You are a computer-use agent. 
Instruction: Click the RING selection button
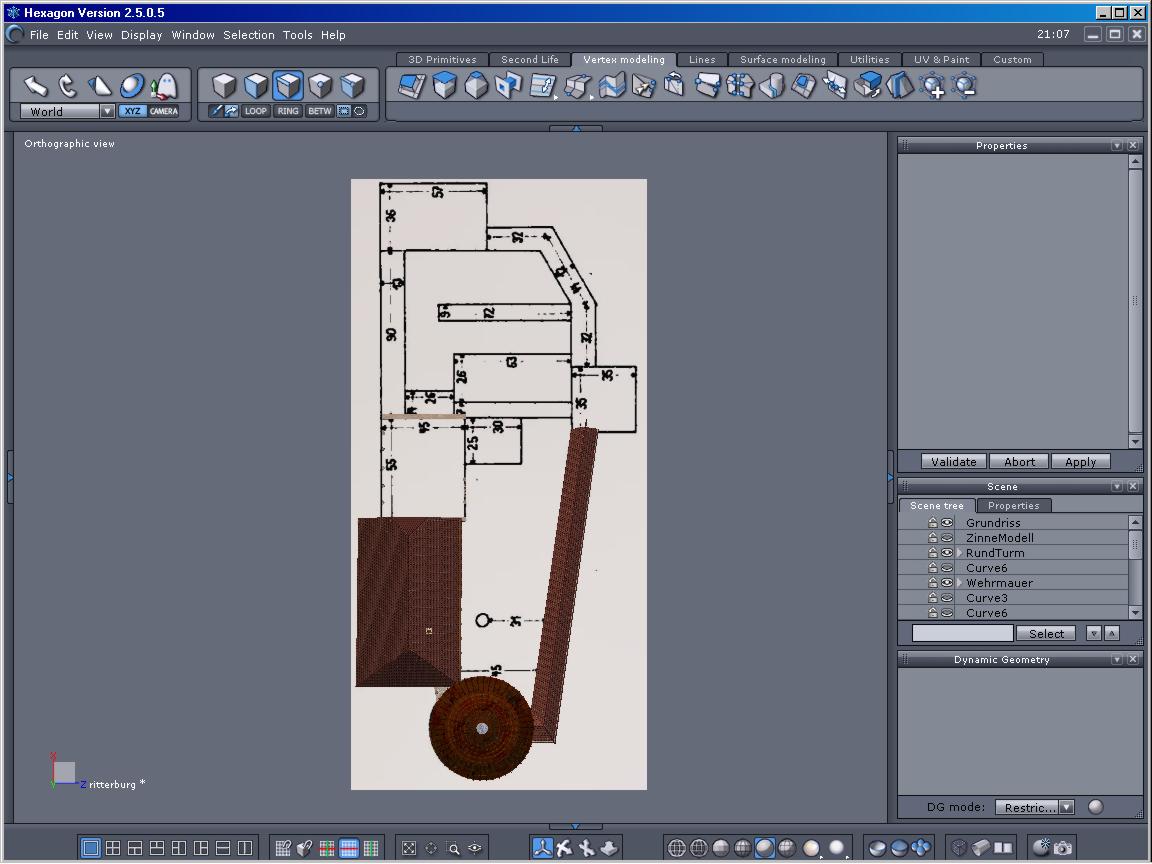tap(288, 111)
